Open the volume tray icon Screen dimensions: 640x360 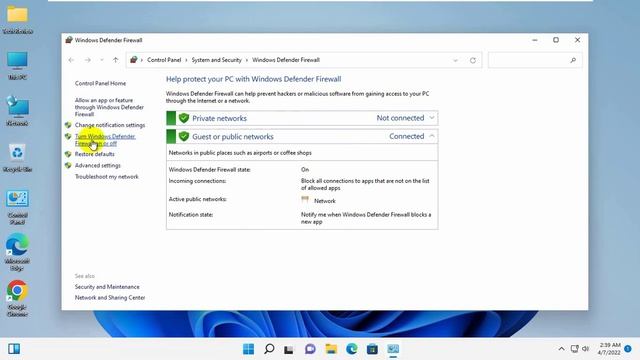pyautogui.click(x=585, y=349)
